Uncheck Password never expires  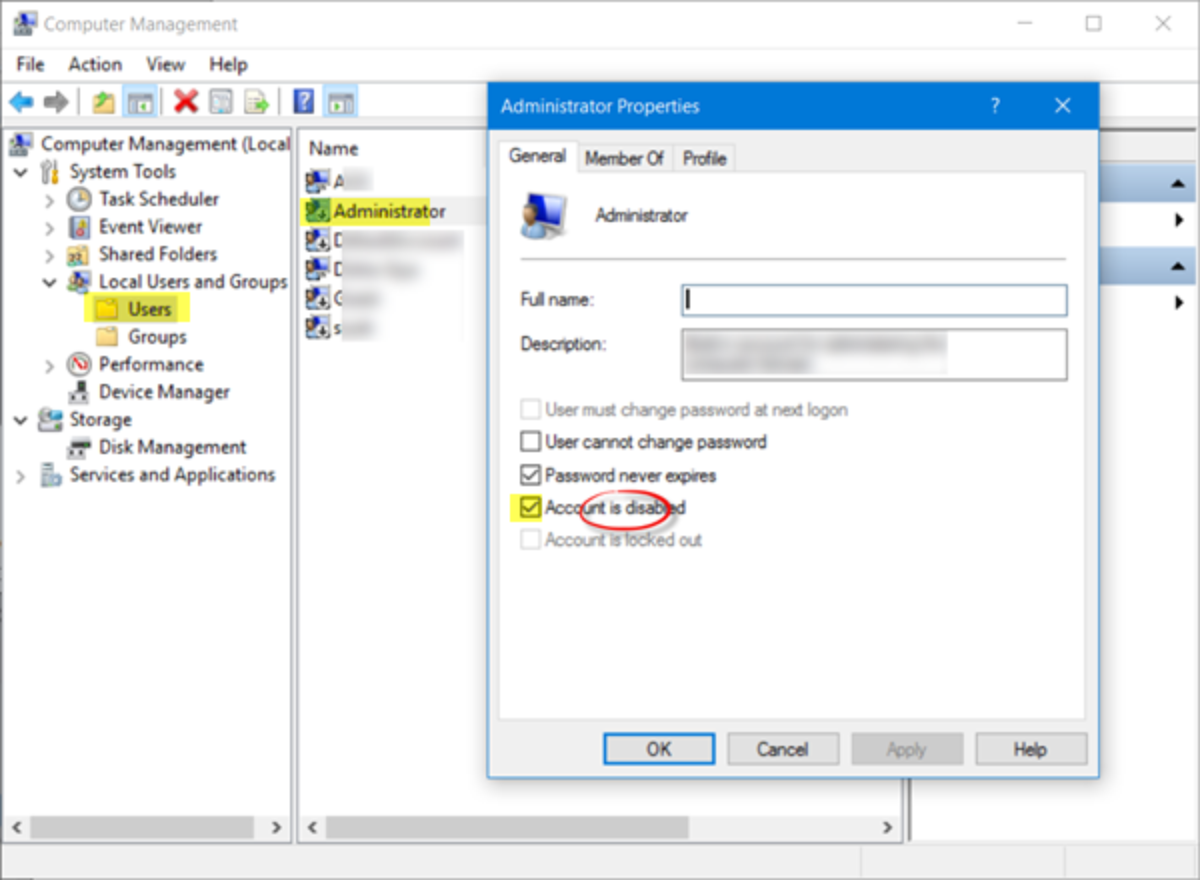tap(530, 475)
